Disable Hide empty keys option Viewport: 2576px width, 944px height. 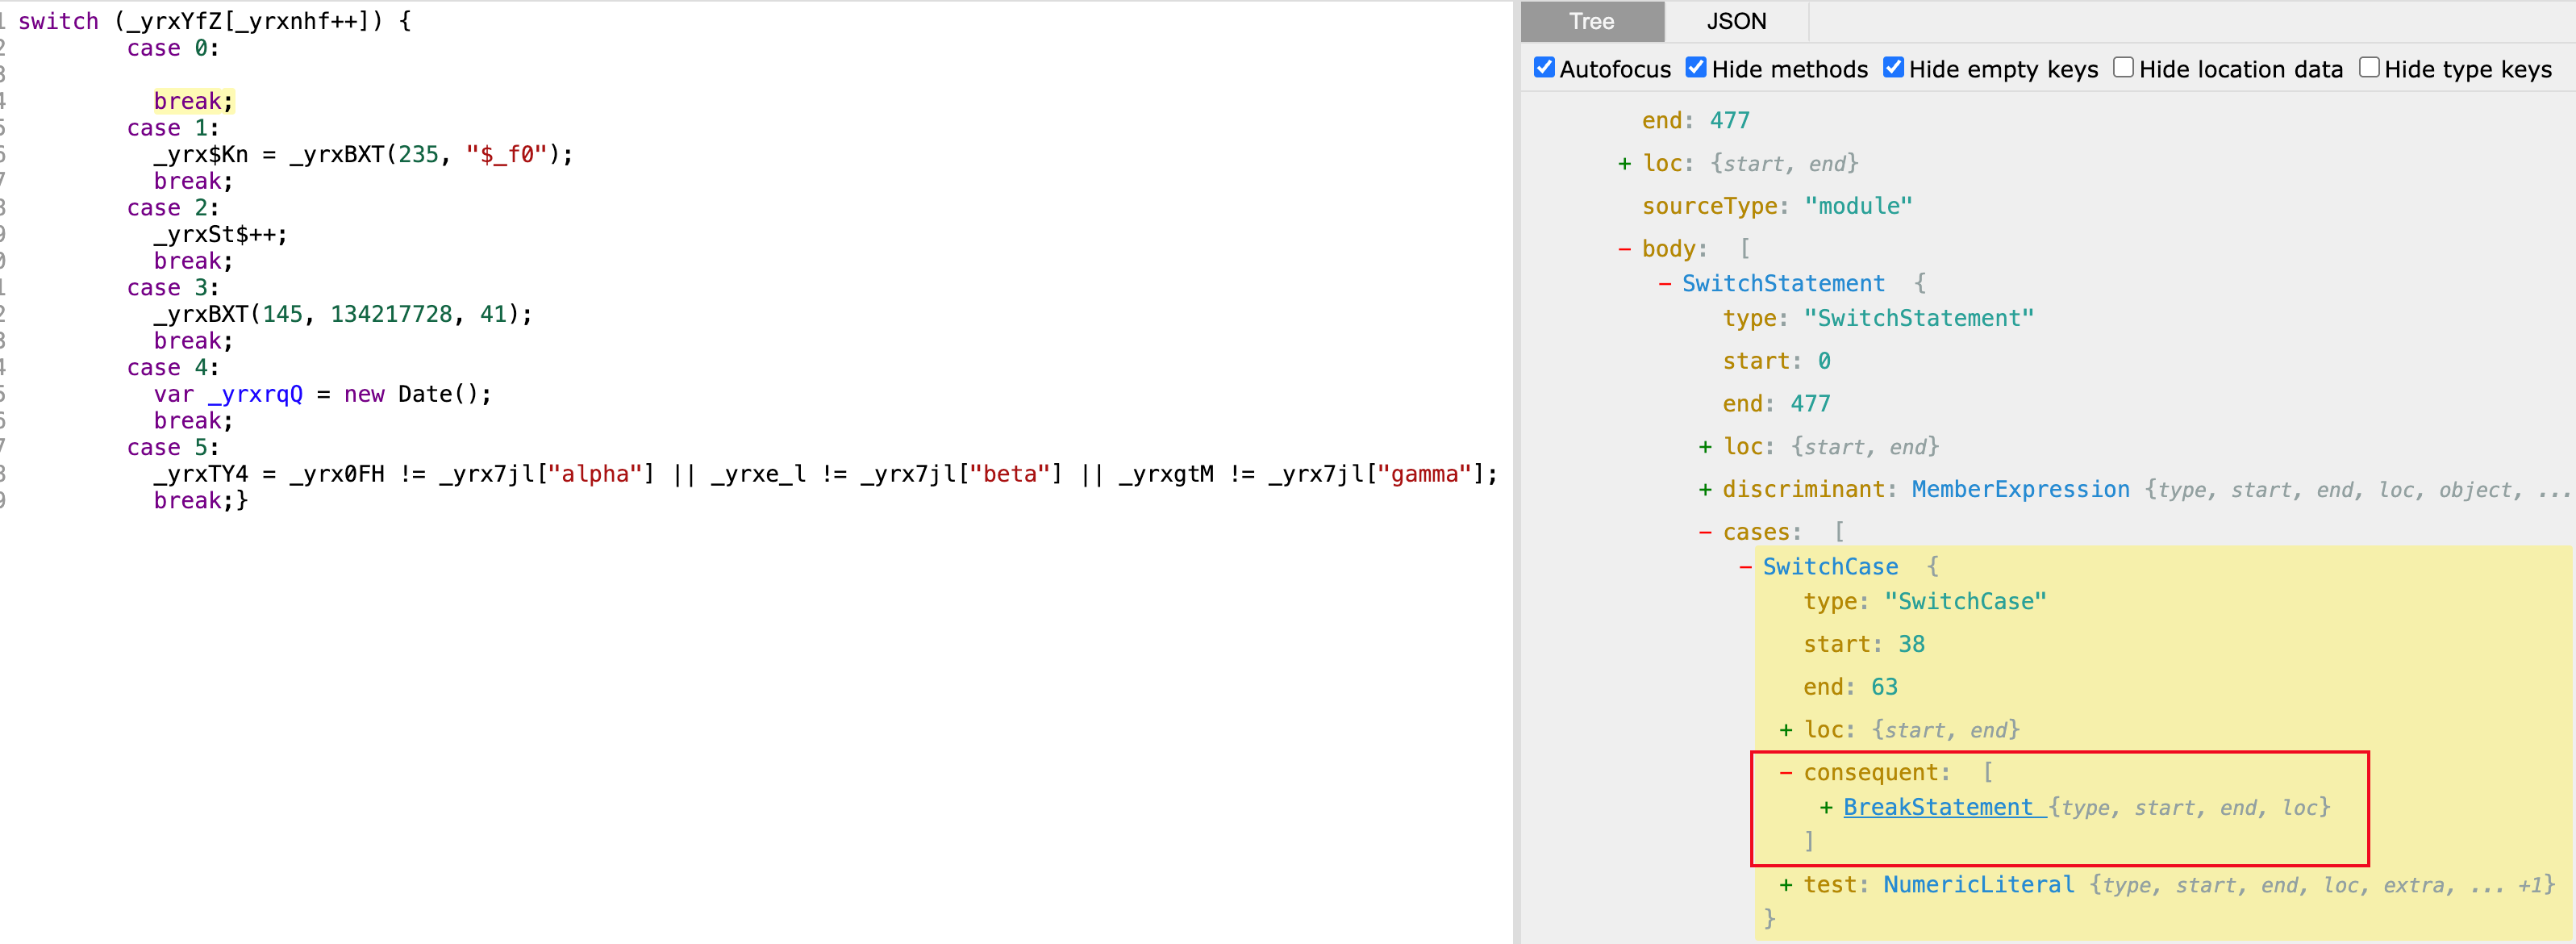click(1893, 68)
